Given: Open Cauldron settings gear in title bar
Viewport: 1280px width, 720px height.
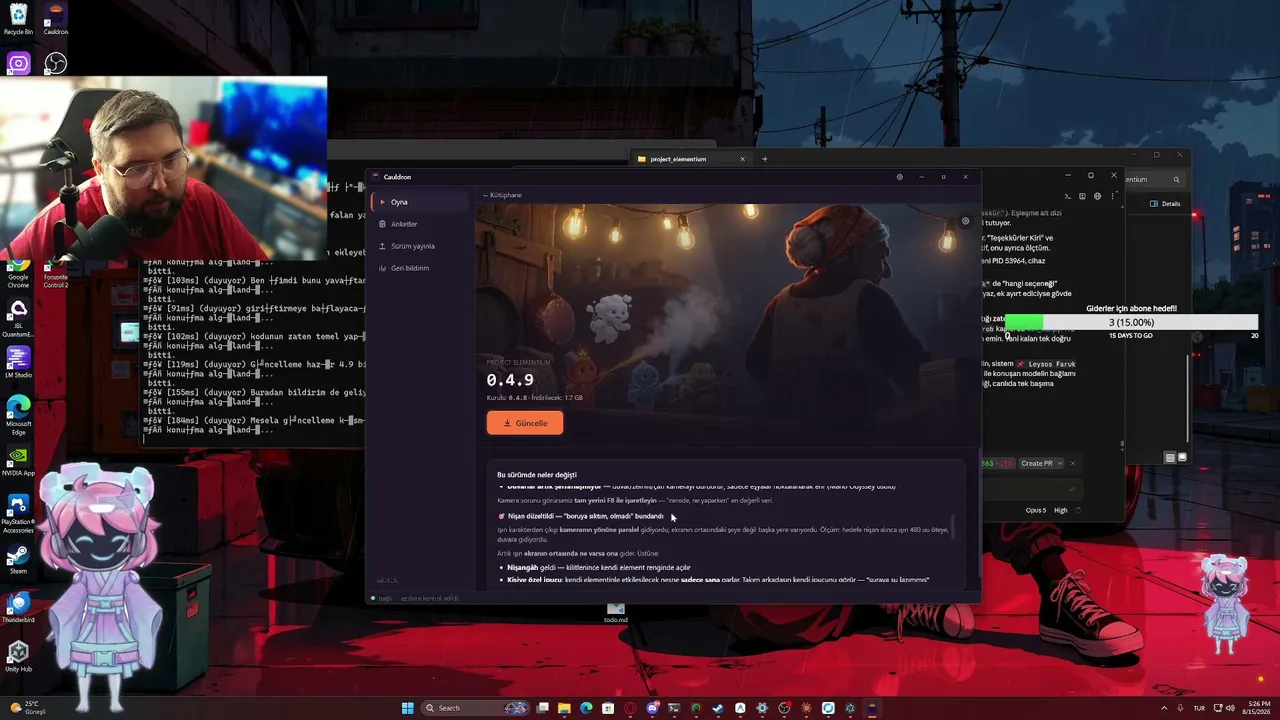Looking at the screenshot, I should coord(899,177).
